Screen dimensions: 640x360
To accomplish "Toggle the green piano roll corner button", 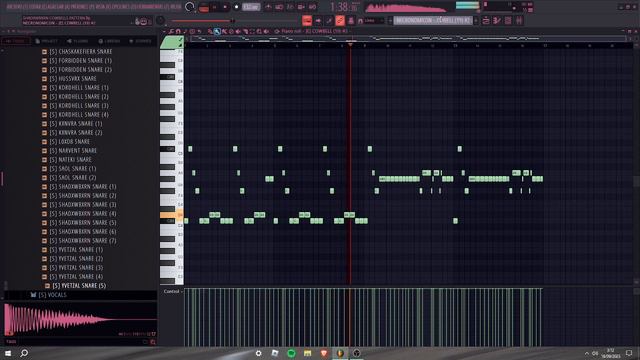I will pyautogui.click(x=171, y=42).
